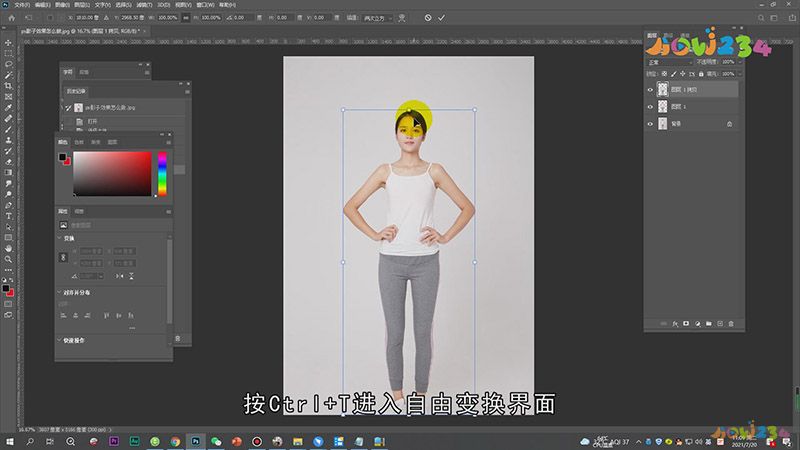Select the '图层 1' layer thumbnail
Viewport: 800px width, 450px height.
[x=662, y=107]
